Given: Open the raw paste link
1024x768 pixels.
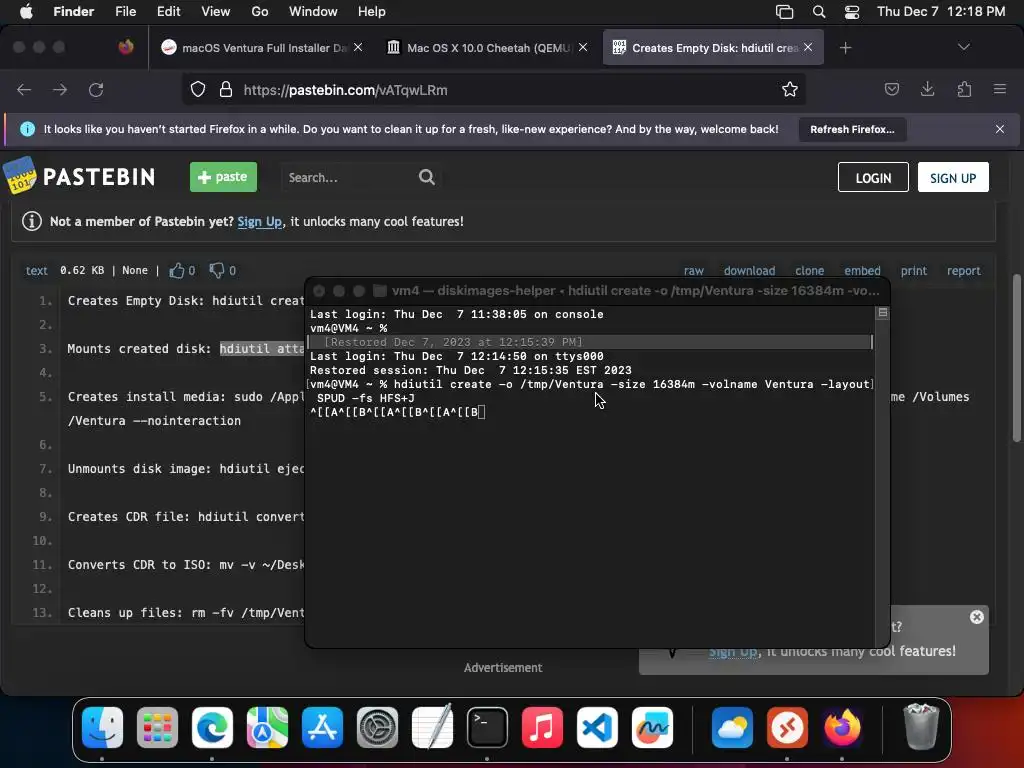Looking at the screenshot, I should pos(694,270).
